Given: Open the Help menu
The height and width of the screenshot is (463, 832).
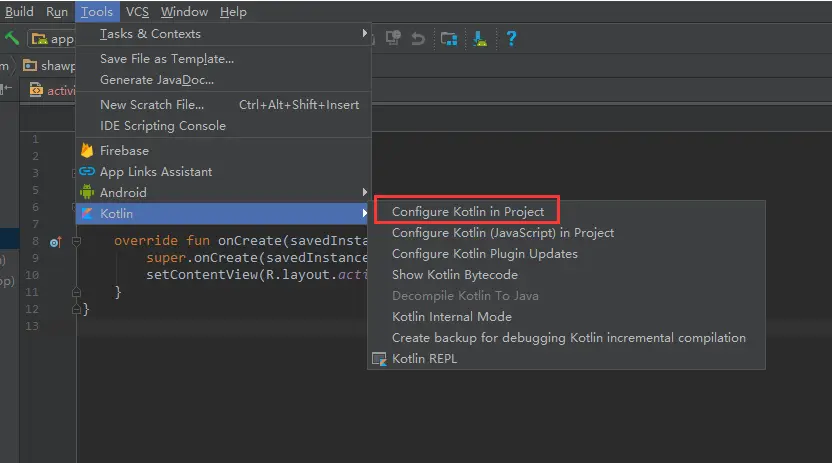Looking at the screenshot, I should click(x=233, y=12).
